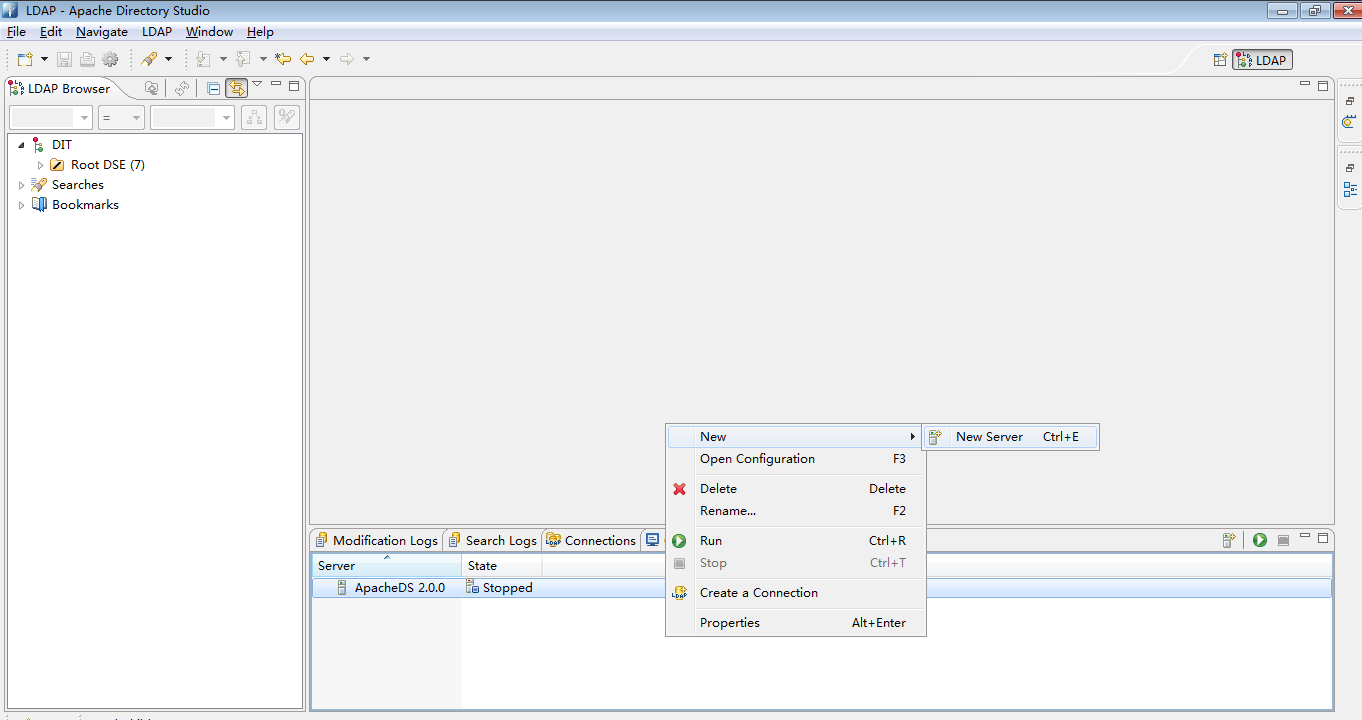The image size is (1362, 720).
Task: Click the Stopped state cell
Action: 500,588
